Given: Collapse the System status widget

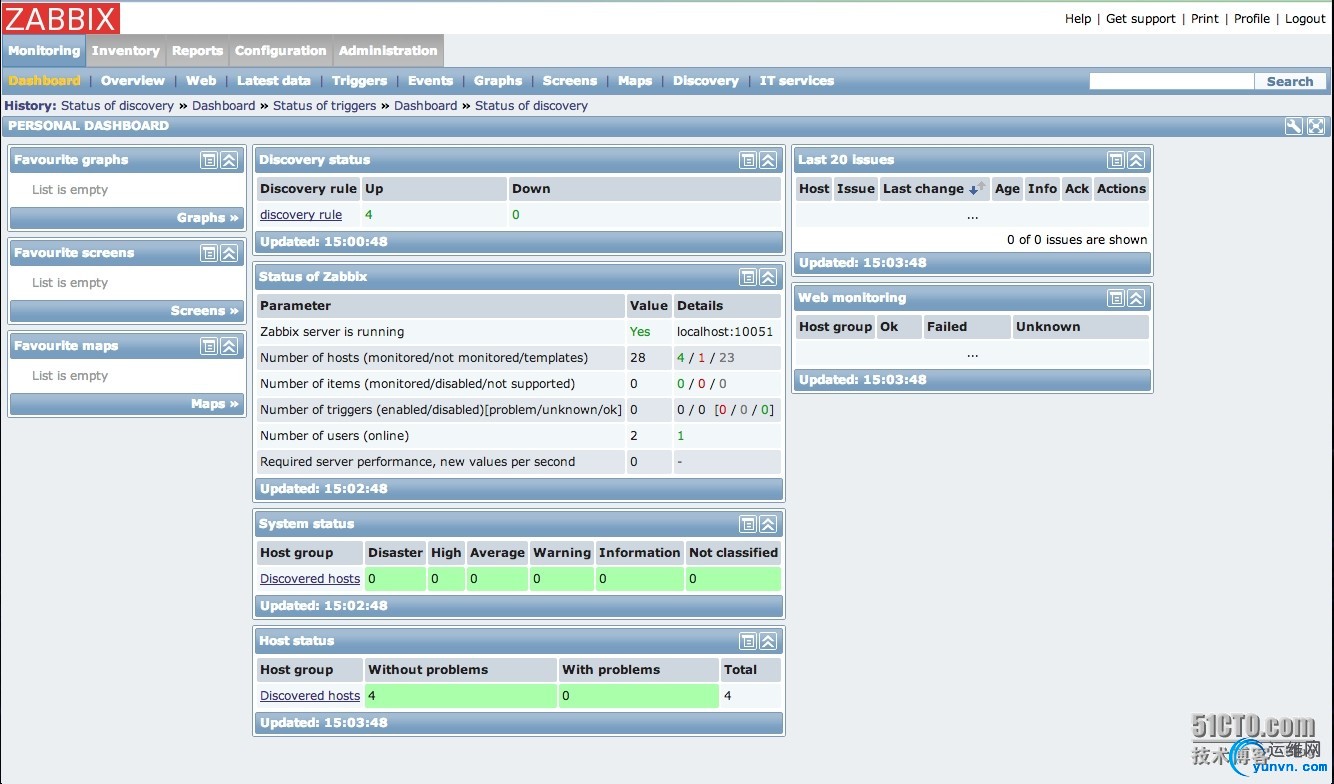Looking at the screenshot, I should pos(768,524).
